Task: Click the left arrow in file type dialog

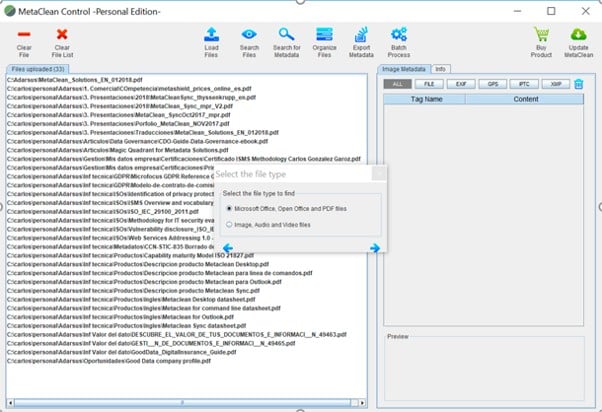Action: point(228,248)
